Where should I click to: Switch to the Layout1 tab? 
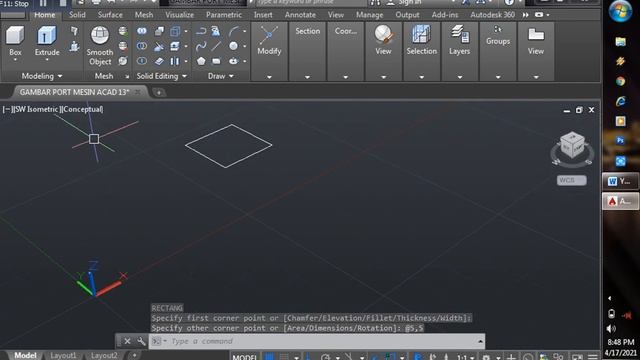click(63, 356)
